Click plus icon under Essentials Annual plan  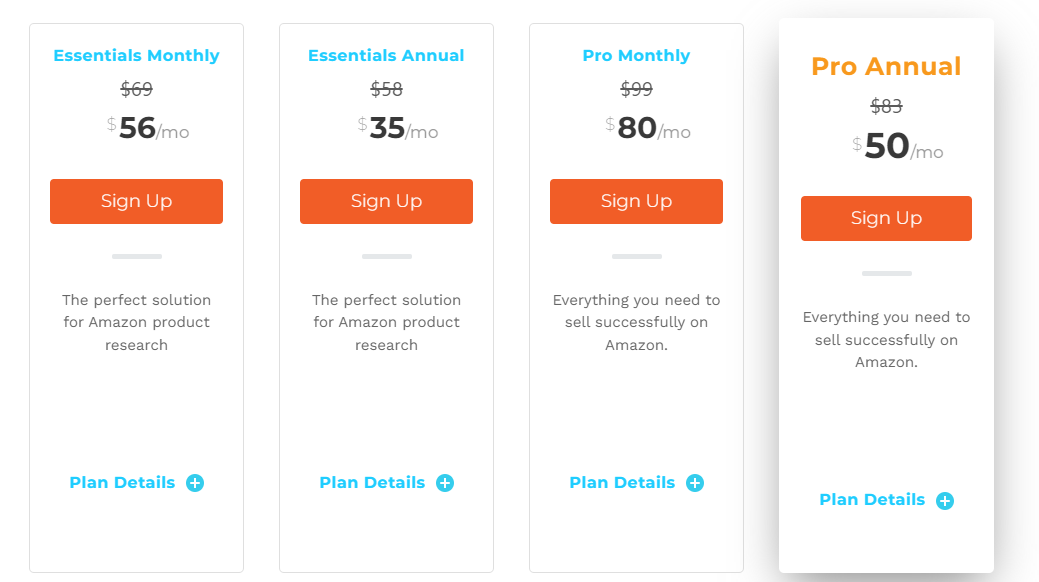[445, 483]
